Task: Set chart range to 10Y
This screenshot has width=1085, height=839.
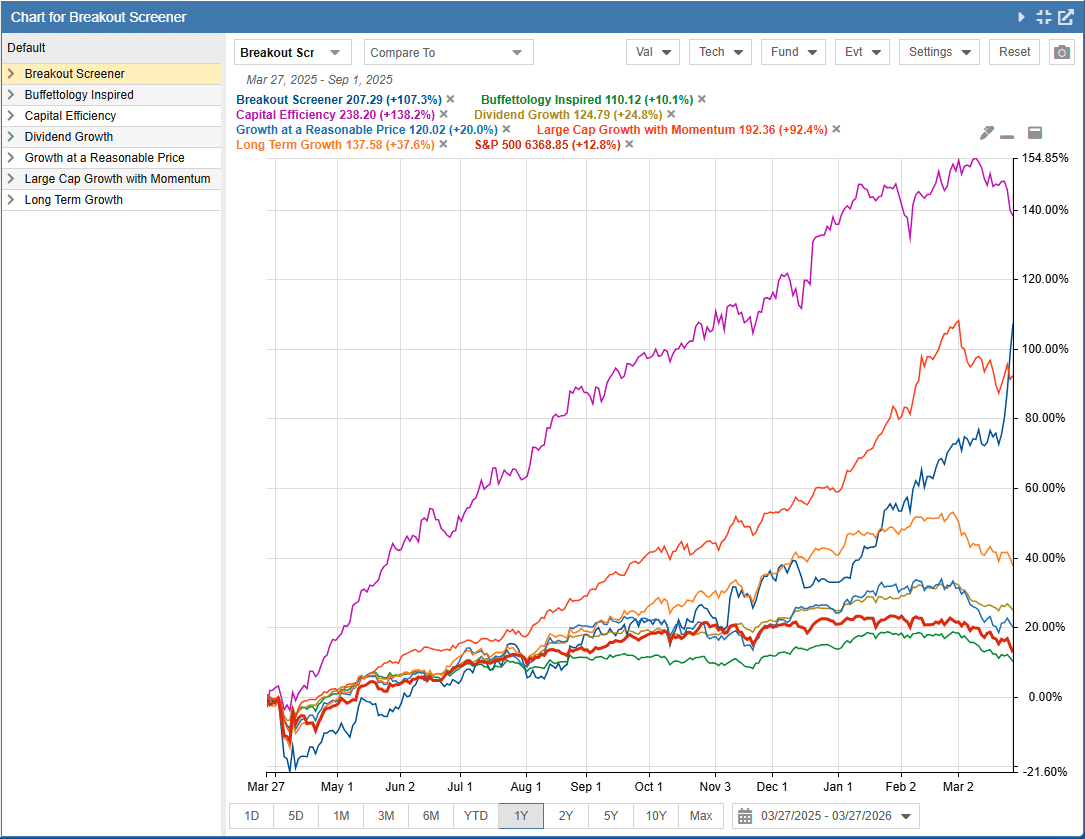Action: pos(656,816)
